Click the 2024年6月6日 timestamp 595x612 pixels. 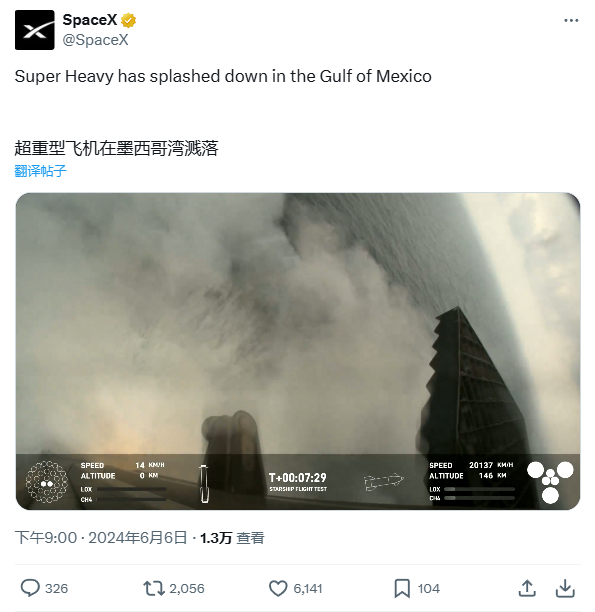pos(137,538)
